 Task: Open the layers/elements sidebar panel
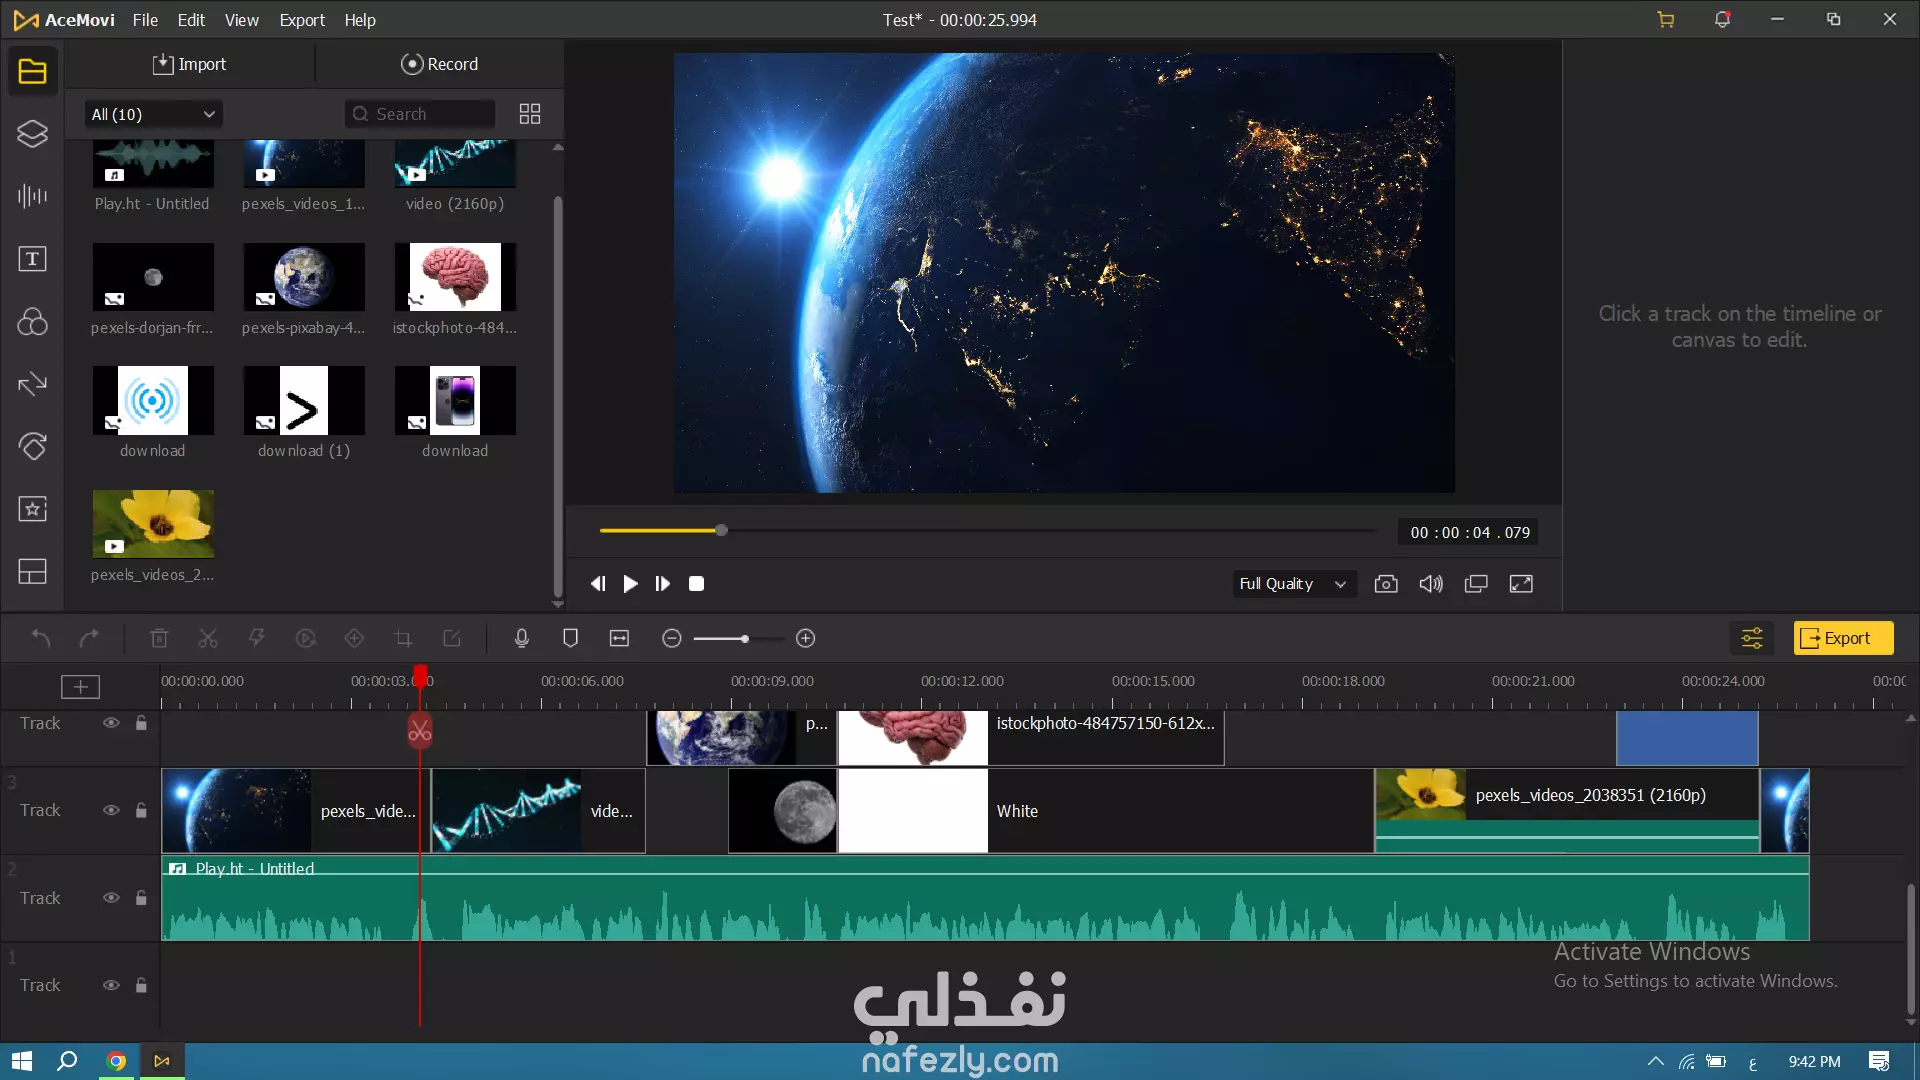(x=32, y=133)
